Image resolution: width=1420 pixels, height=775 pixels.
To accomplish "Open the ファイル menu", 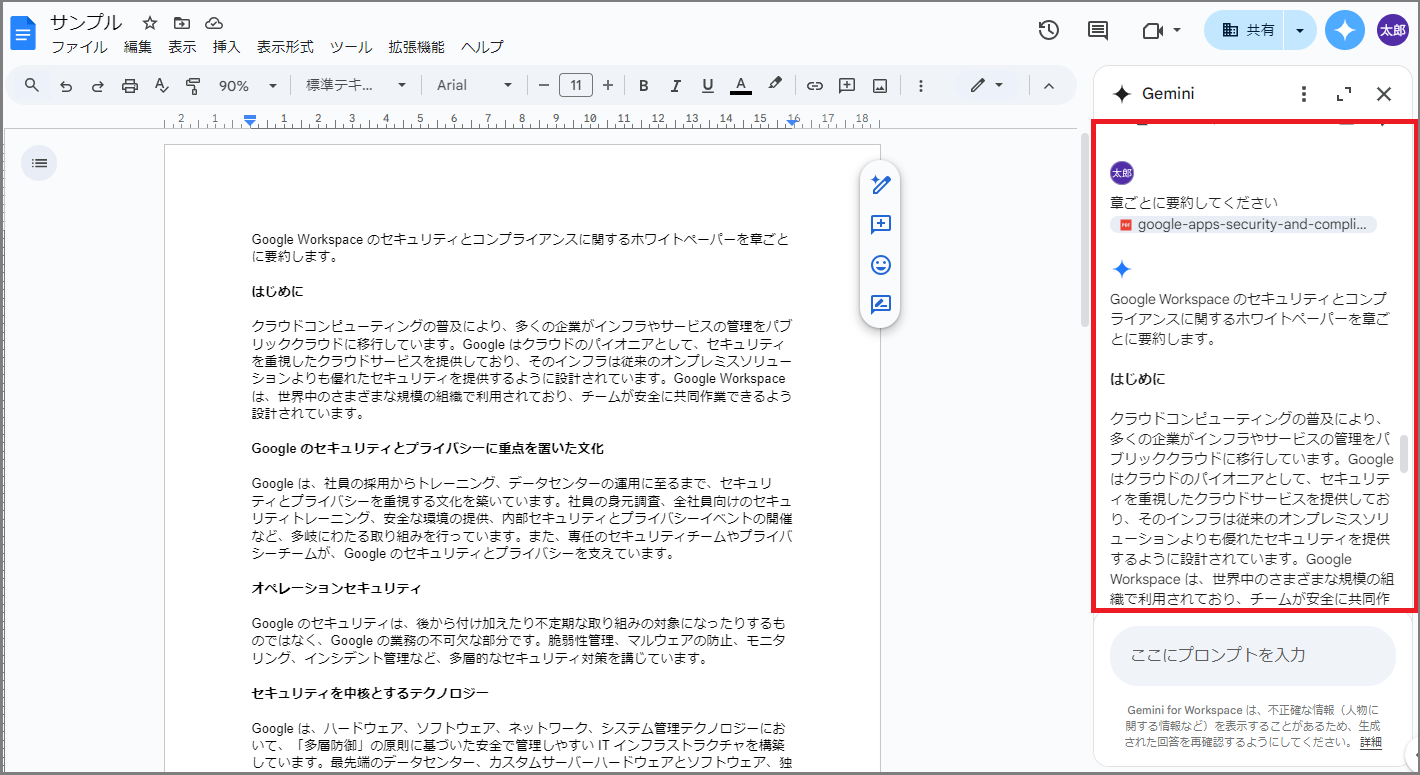I will (79, 47).
